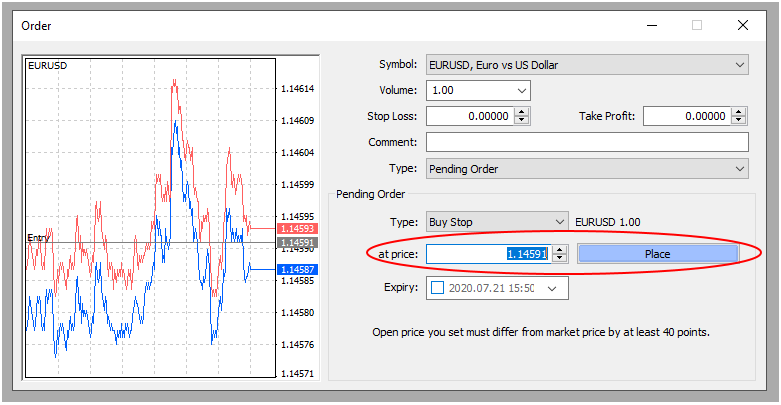This screenshot has width=781, height=405.
Task: Close the Order dialog window
Action: pos(743,25)
